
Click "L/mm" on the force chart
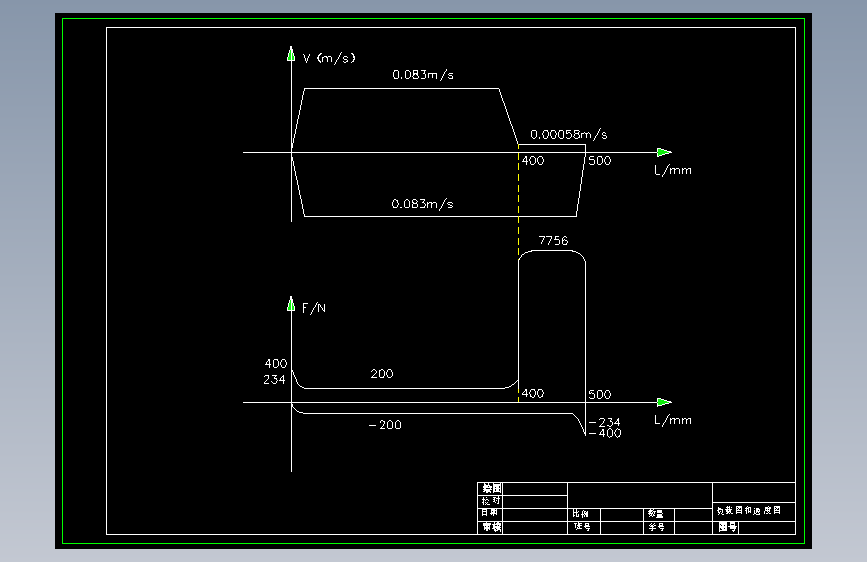click(x=673, y=420)
